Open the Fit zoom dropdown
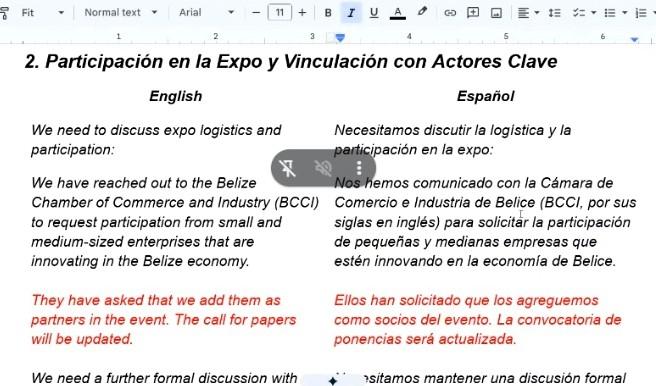Image resolution: width=656 pixels, height=386 pixels. click(42, 13)
